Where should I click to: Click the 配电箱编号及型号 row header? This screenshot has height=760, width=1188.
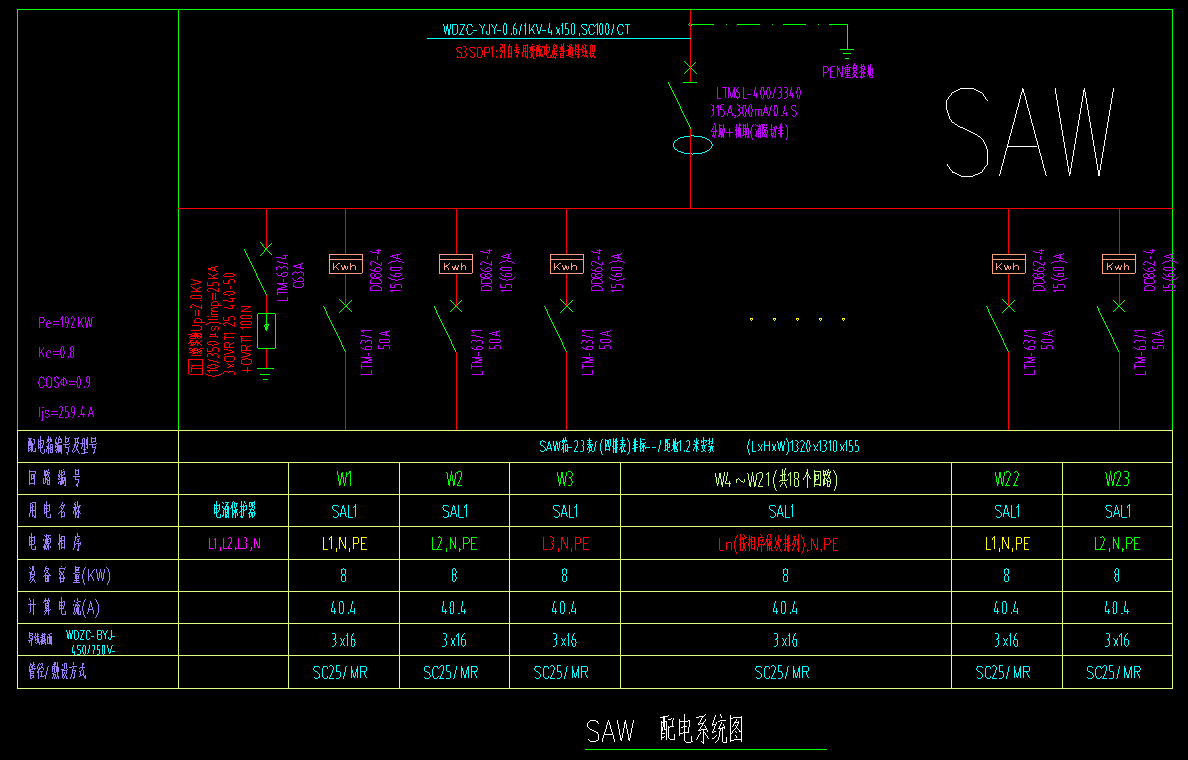pos(63,446)
